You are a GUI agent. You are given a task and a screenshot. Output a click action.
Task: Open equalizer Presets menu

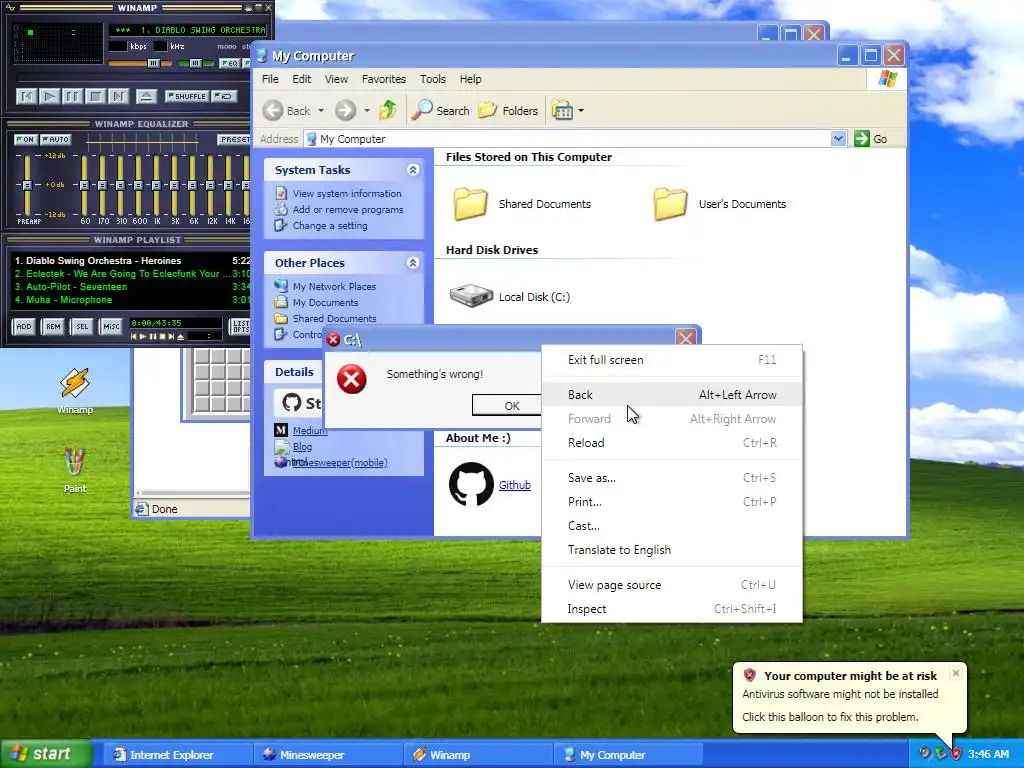pyautogui.click(x=234, y=139)
